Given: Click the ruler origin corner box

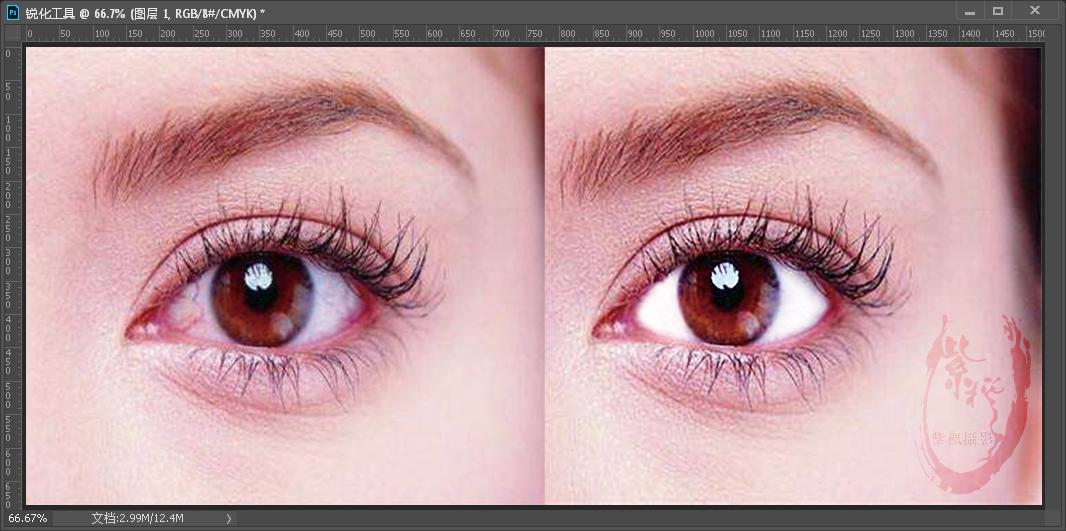Looking at the screenshot, I should tap(13, 34).
